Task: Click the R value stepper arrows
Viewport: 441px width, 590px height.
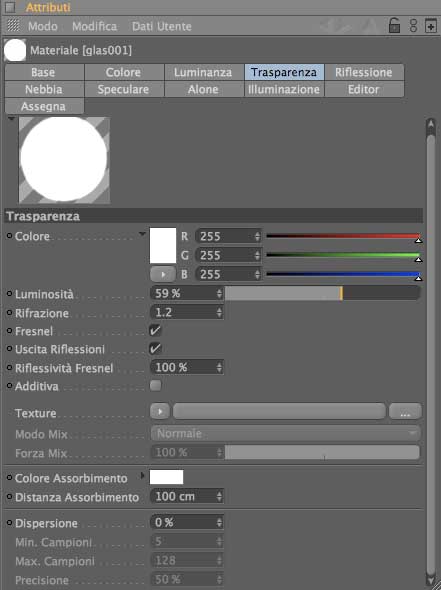Action: tap(257, 236)
